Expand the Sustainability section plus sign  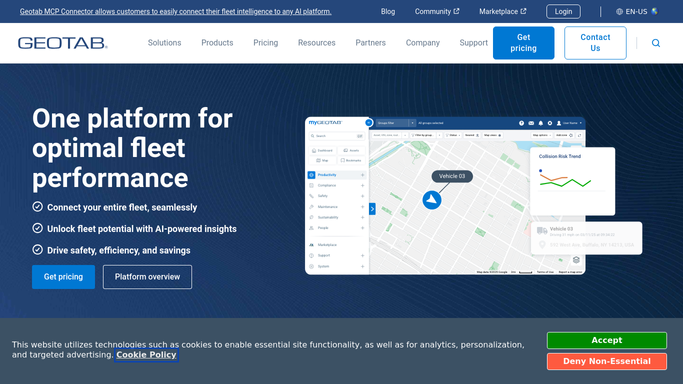pos(362,217)
